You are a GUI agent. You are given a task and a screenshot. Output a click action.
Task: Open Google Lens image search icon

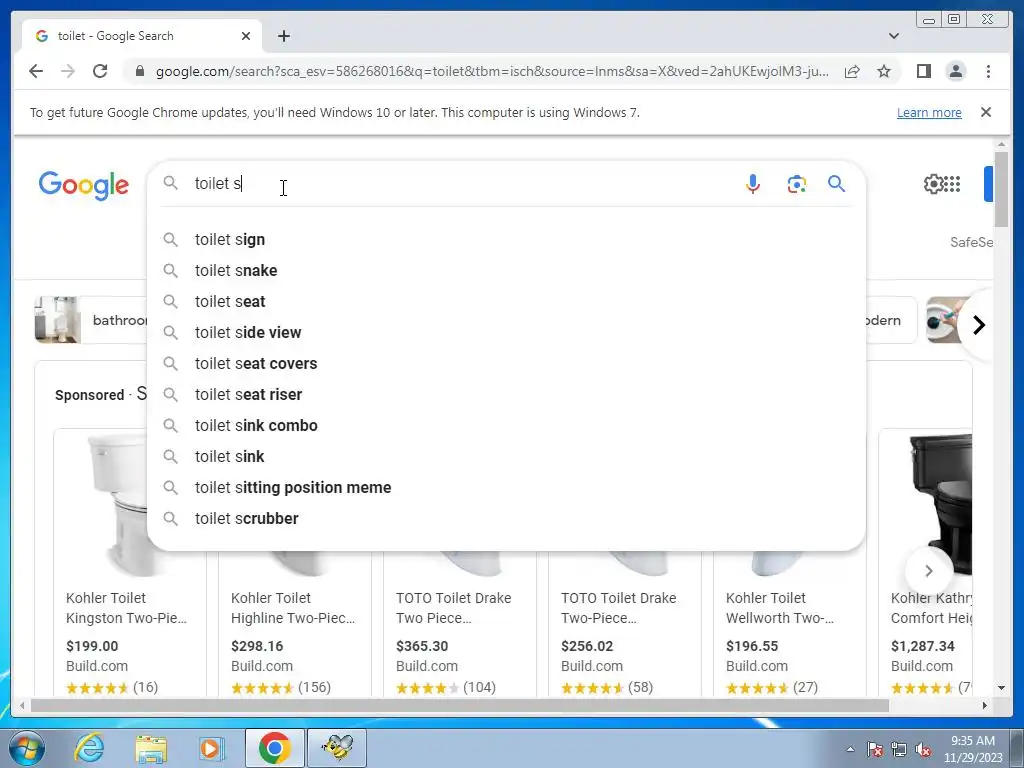click(x=796, y=184)
